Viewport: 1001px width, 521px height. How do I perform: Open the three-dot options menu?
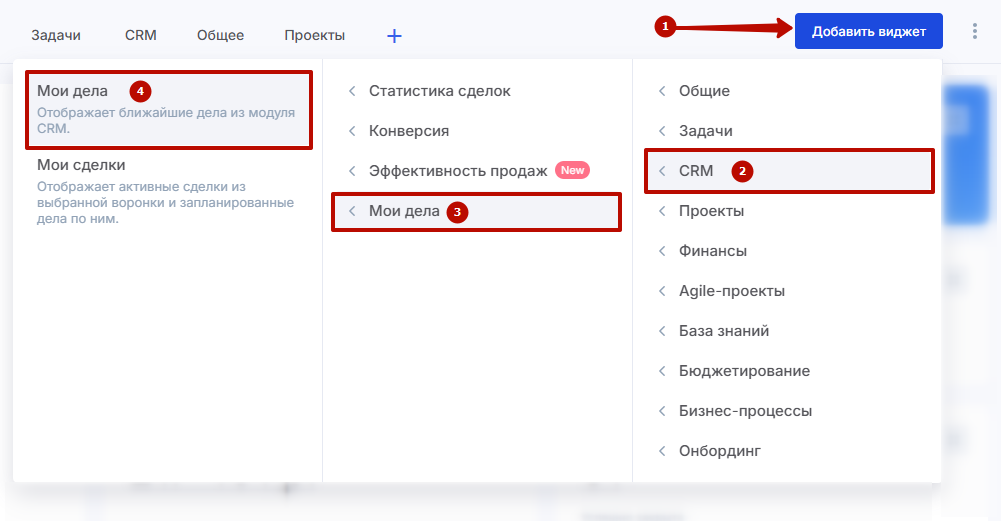pyautogui.click(x=974, y=31)
